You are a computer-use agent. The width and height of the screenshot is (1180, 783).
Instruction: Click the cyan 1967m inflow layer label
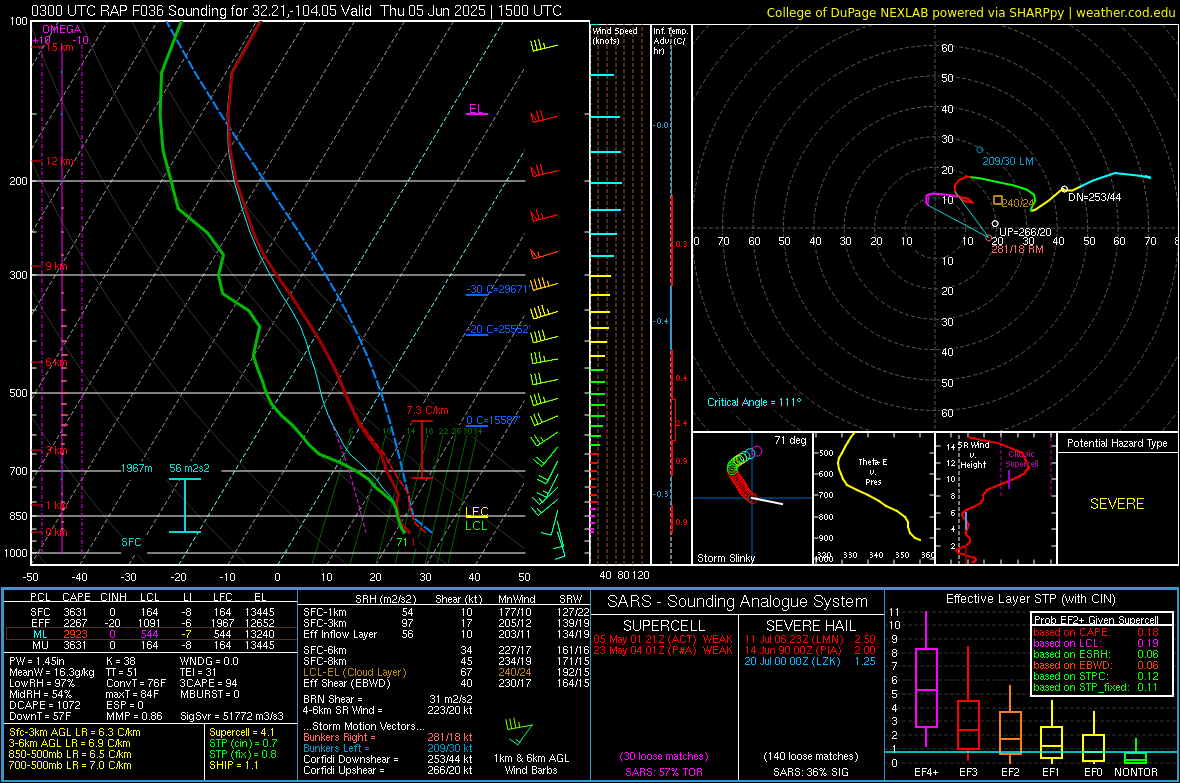136,468
